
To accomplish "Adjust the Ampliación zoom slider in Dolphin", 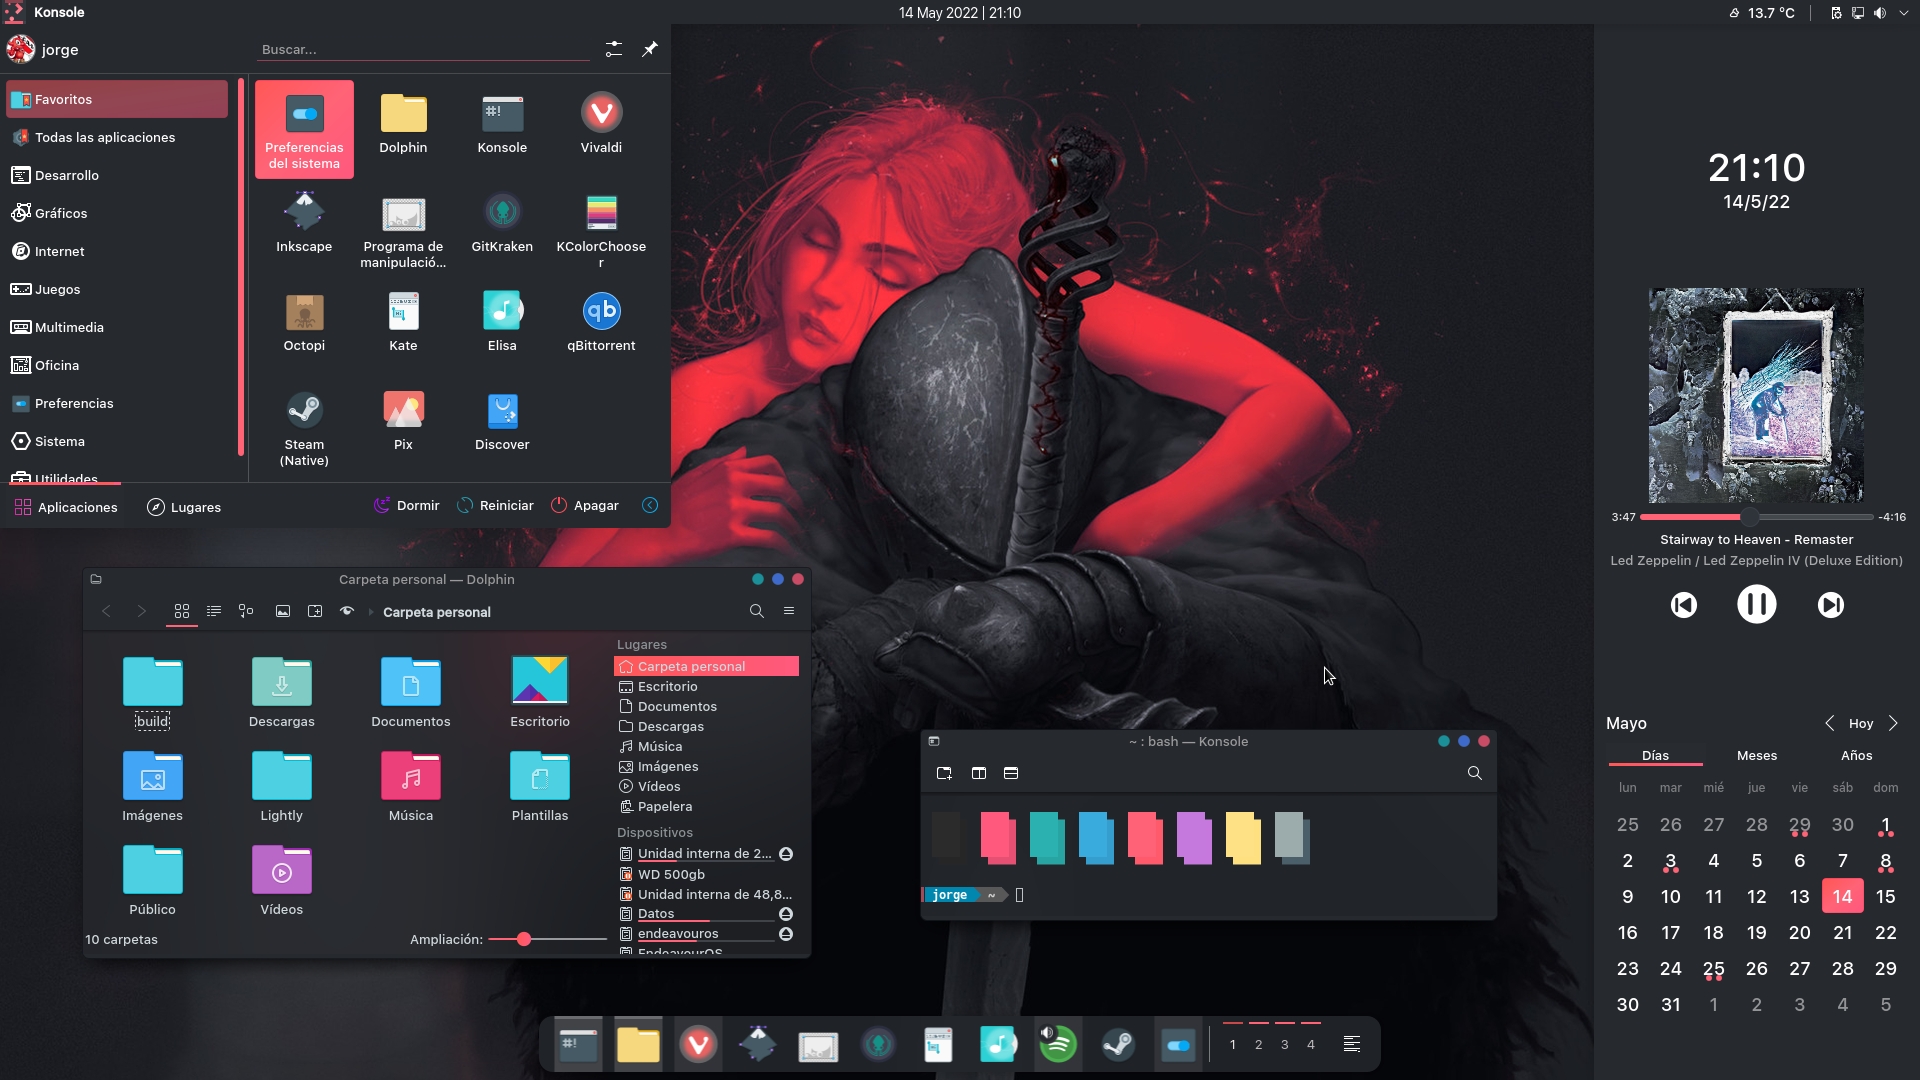I will [x=547, y=940].
